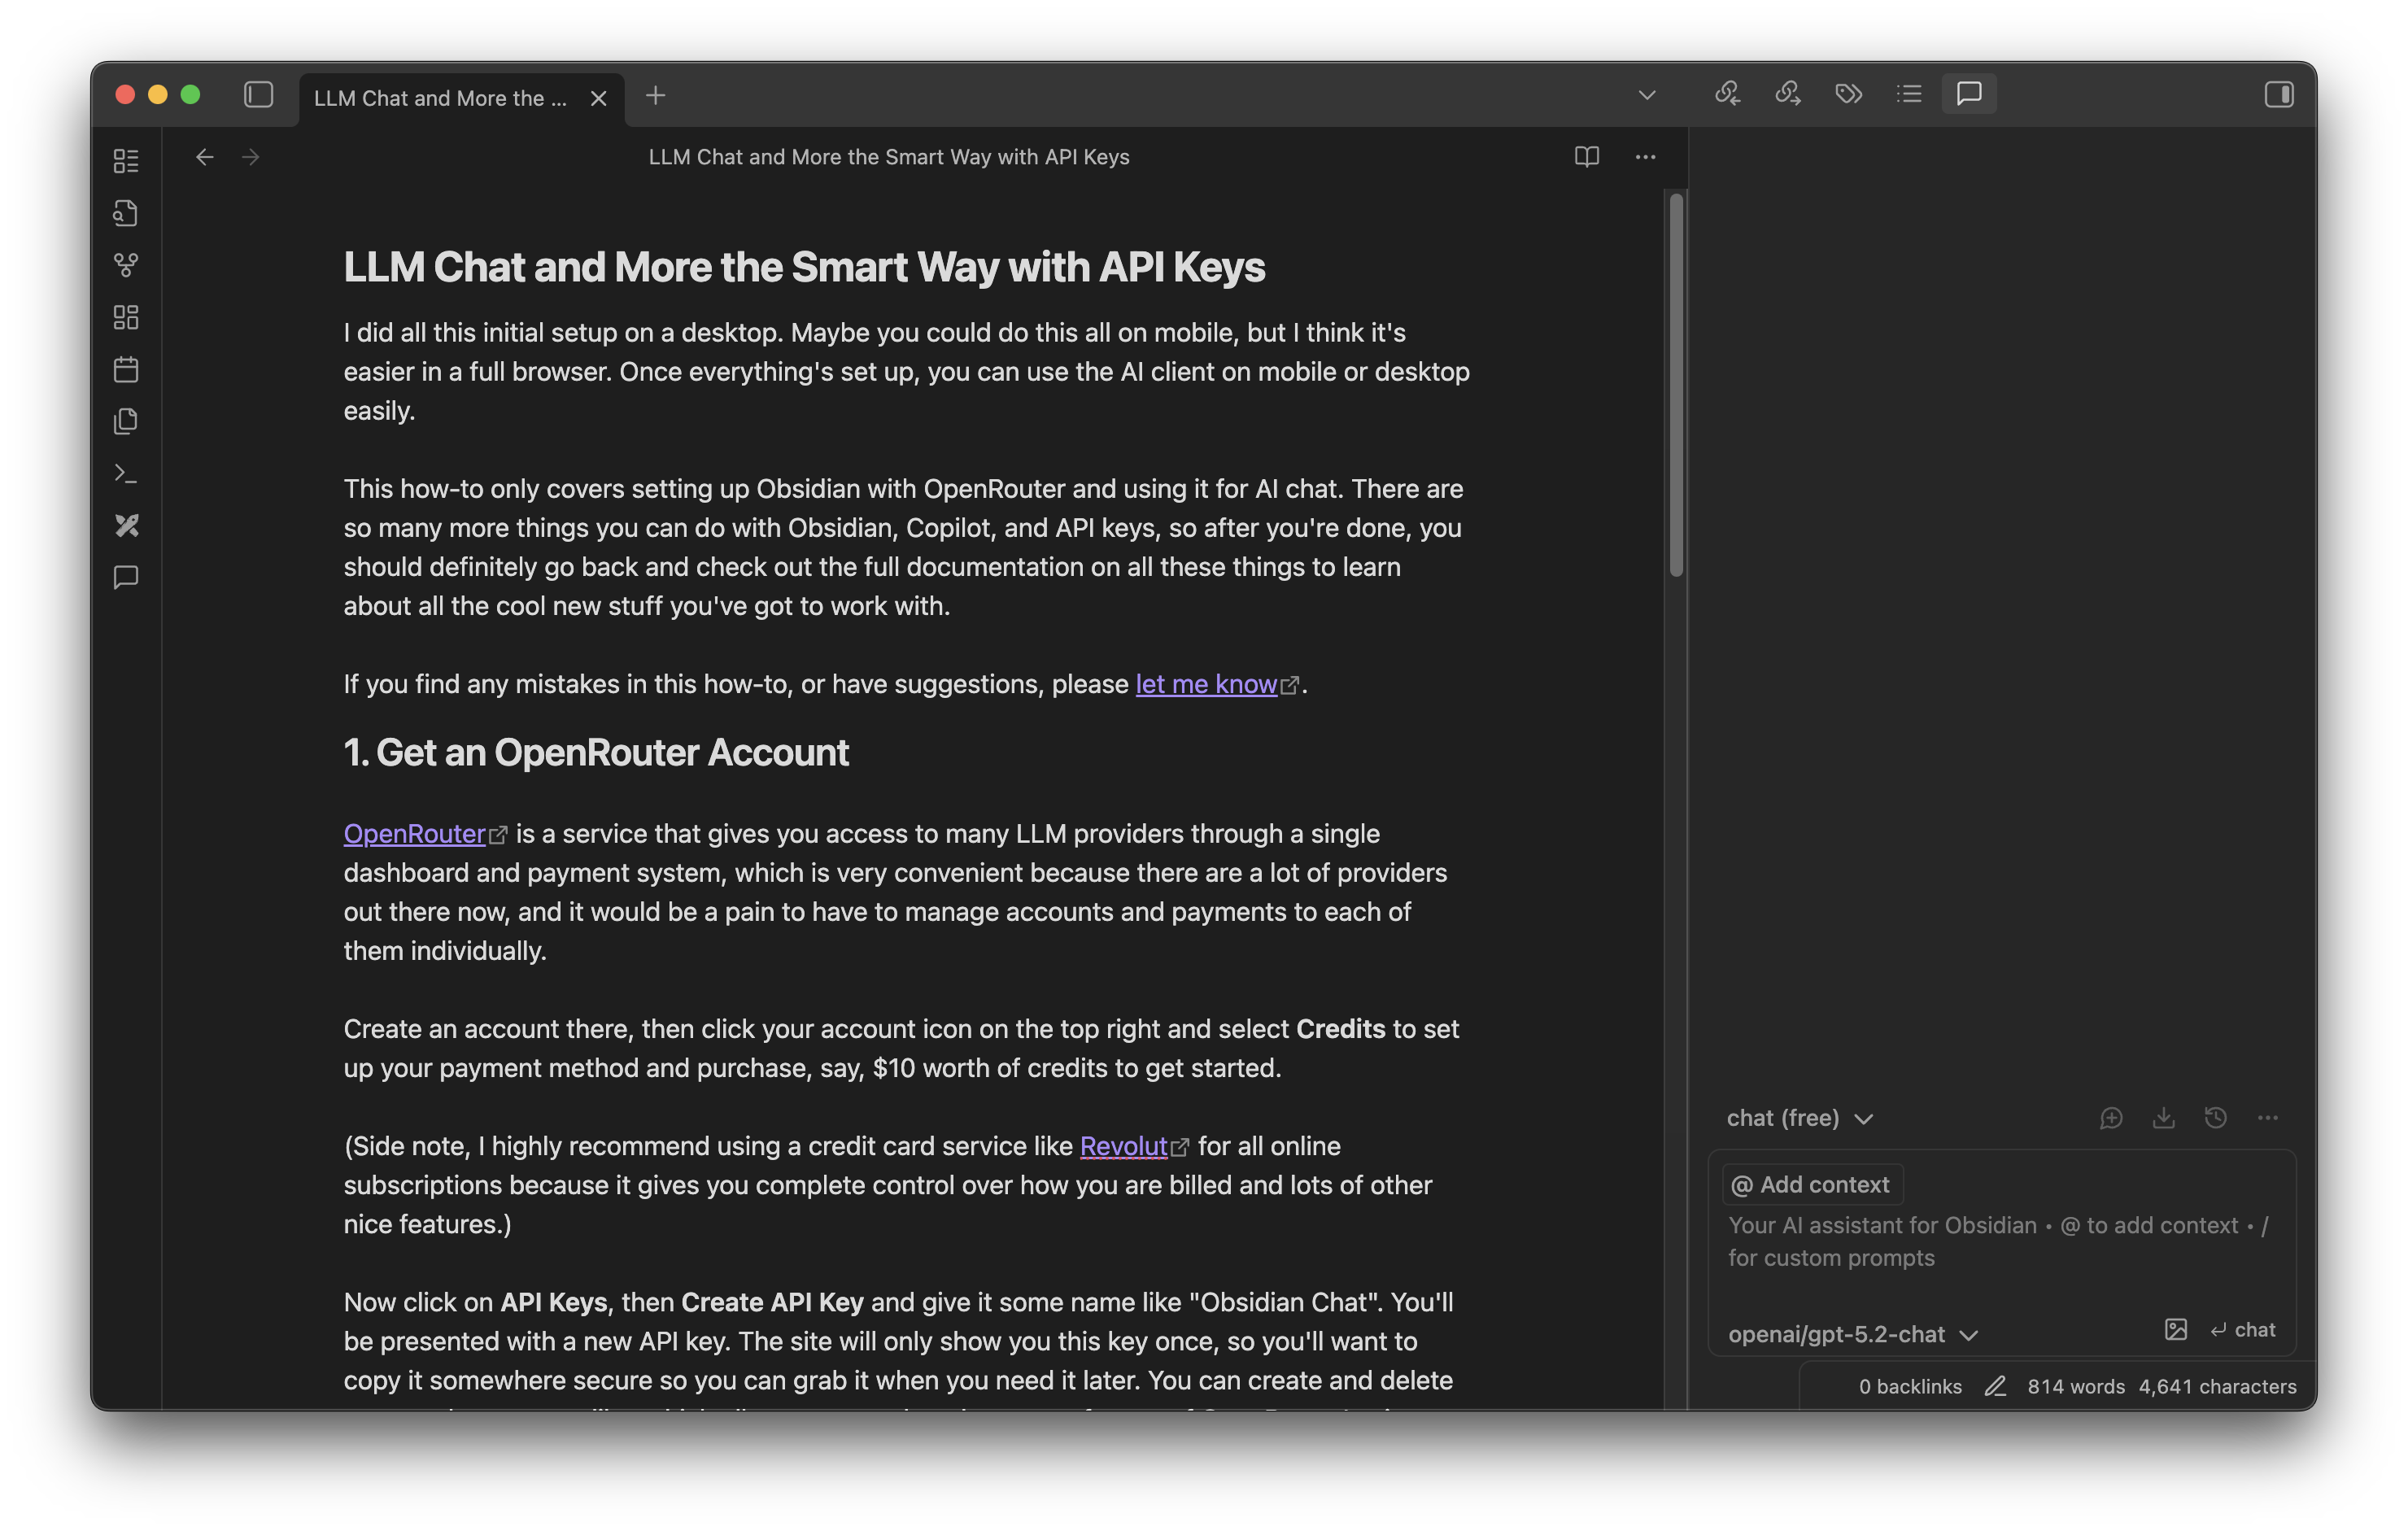Open today's daily note calendar icon
2408x1531 pixels.
pos(126,369)
